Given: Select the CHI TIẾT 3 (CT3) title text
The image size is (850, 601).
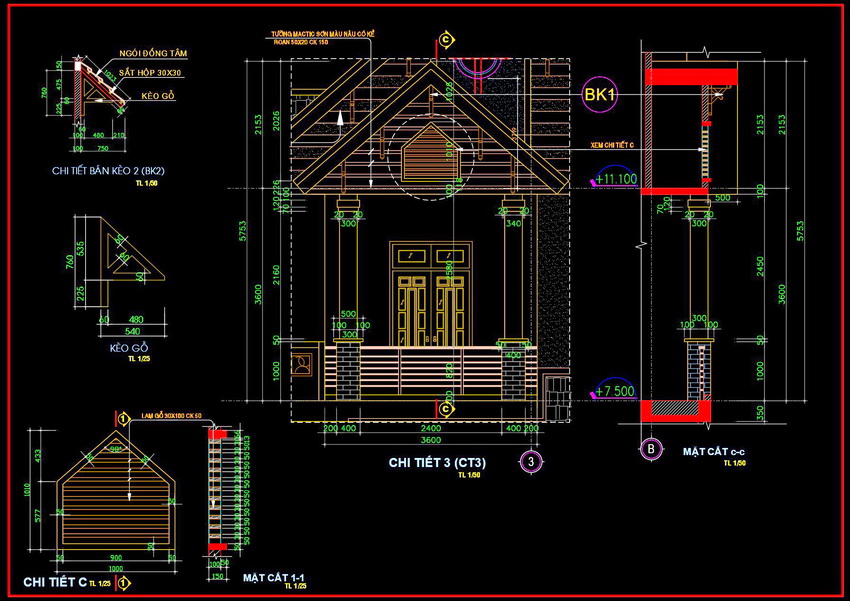Looking at the screenshot, I should point(437,463).
